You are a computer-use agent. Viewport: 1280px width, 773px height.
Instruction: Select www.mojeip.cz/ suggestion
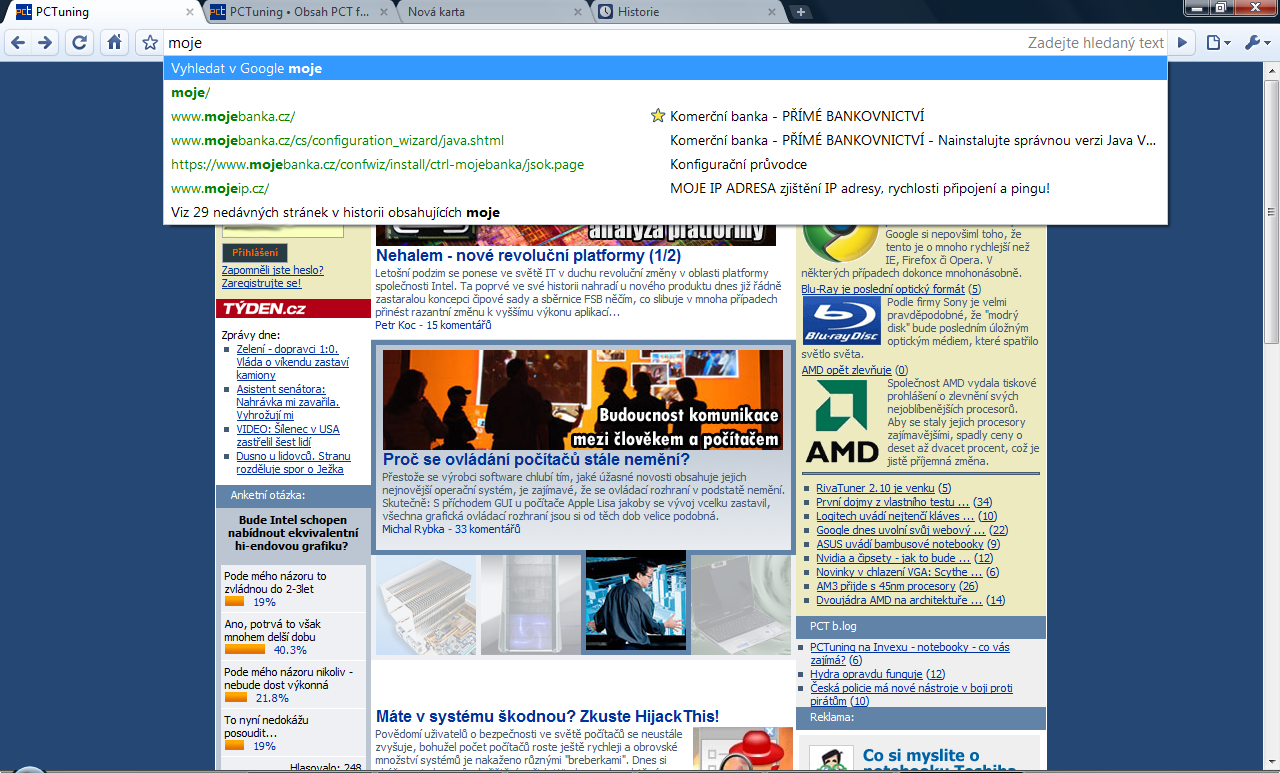[x=665, y=189]
